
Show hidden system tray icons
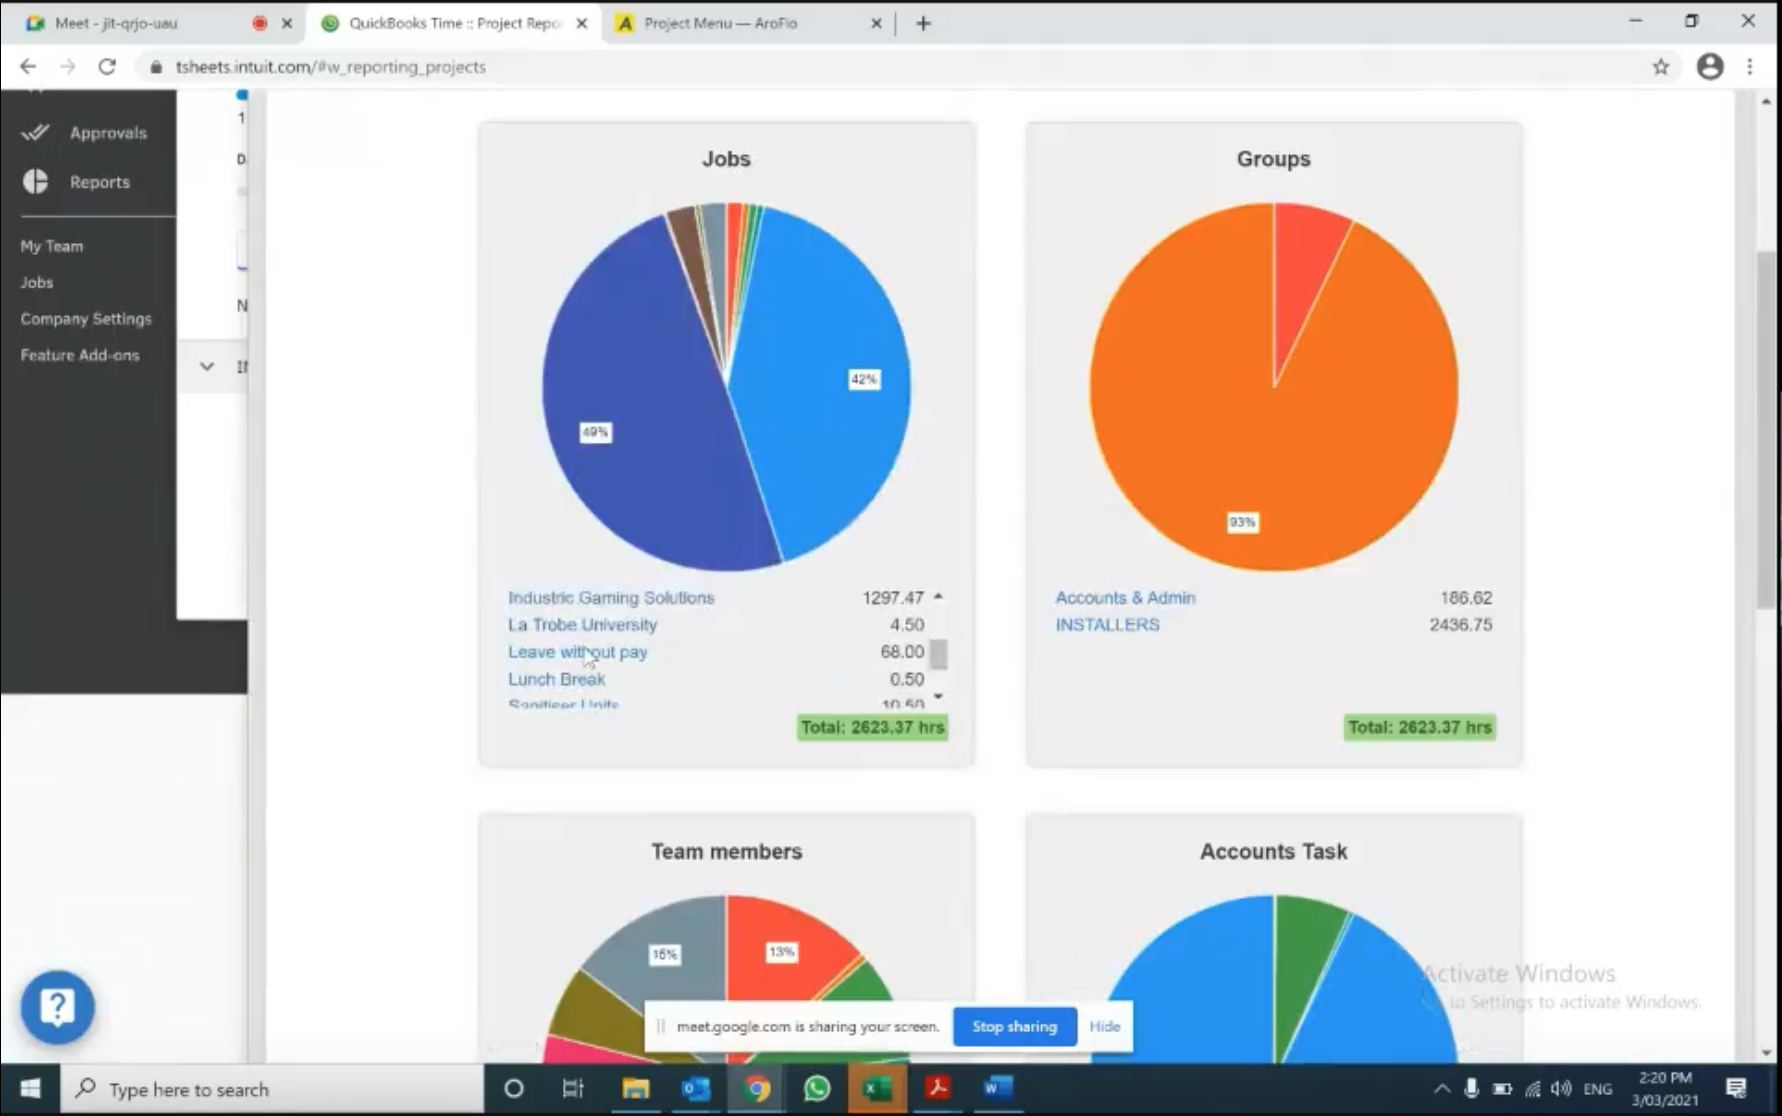[x=1441, y=1089]
